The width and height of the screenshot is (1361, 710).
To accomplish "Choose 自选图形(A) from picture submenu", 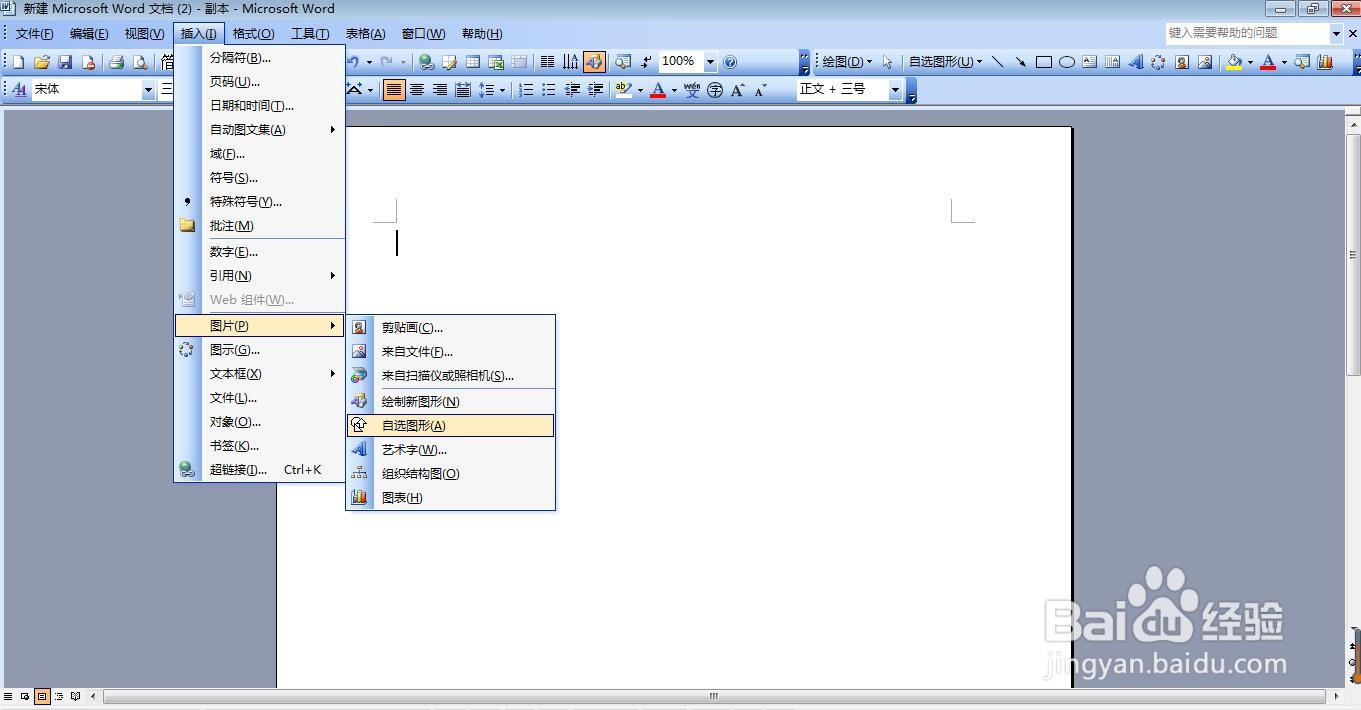I will (450, 425).
